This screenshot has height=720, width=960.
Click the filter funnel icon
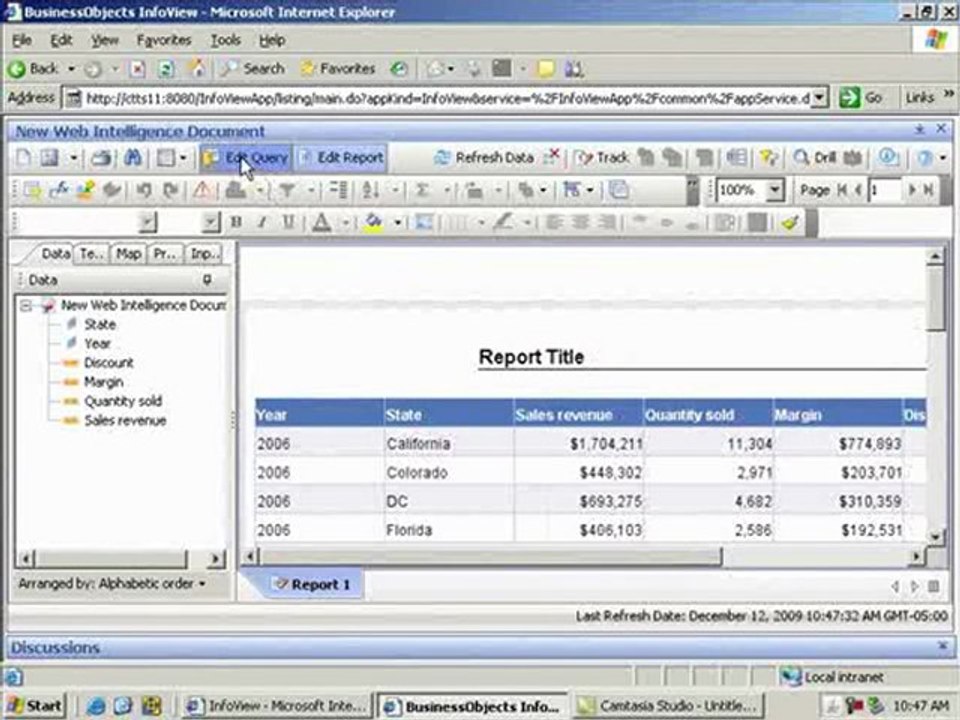point(287,190)
